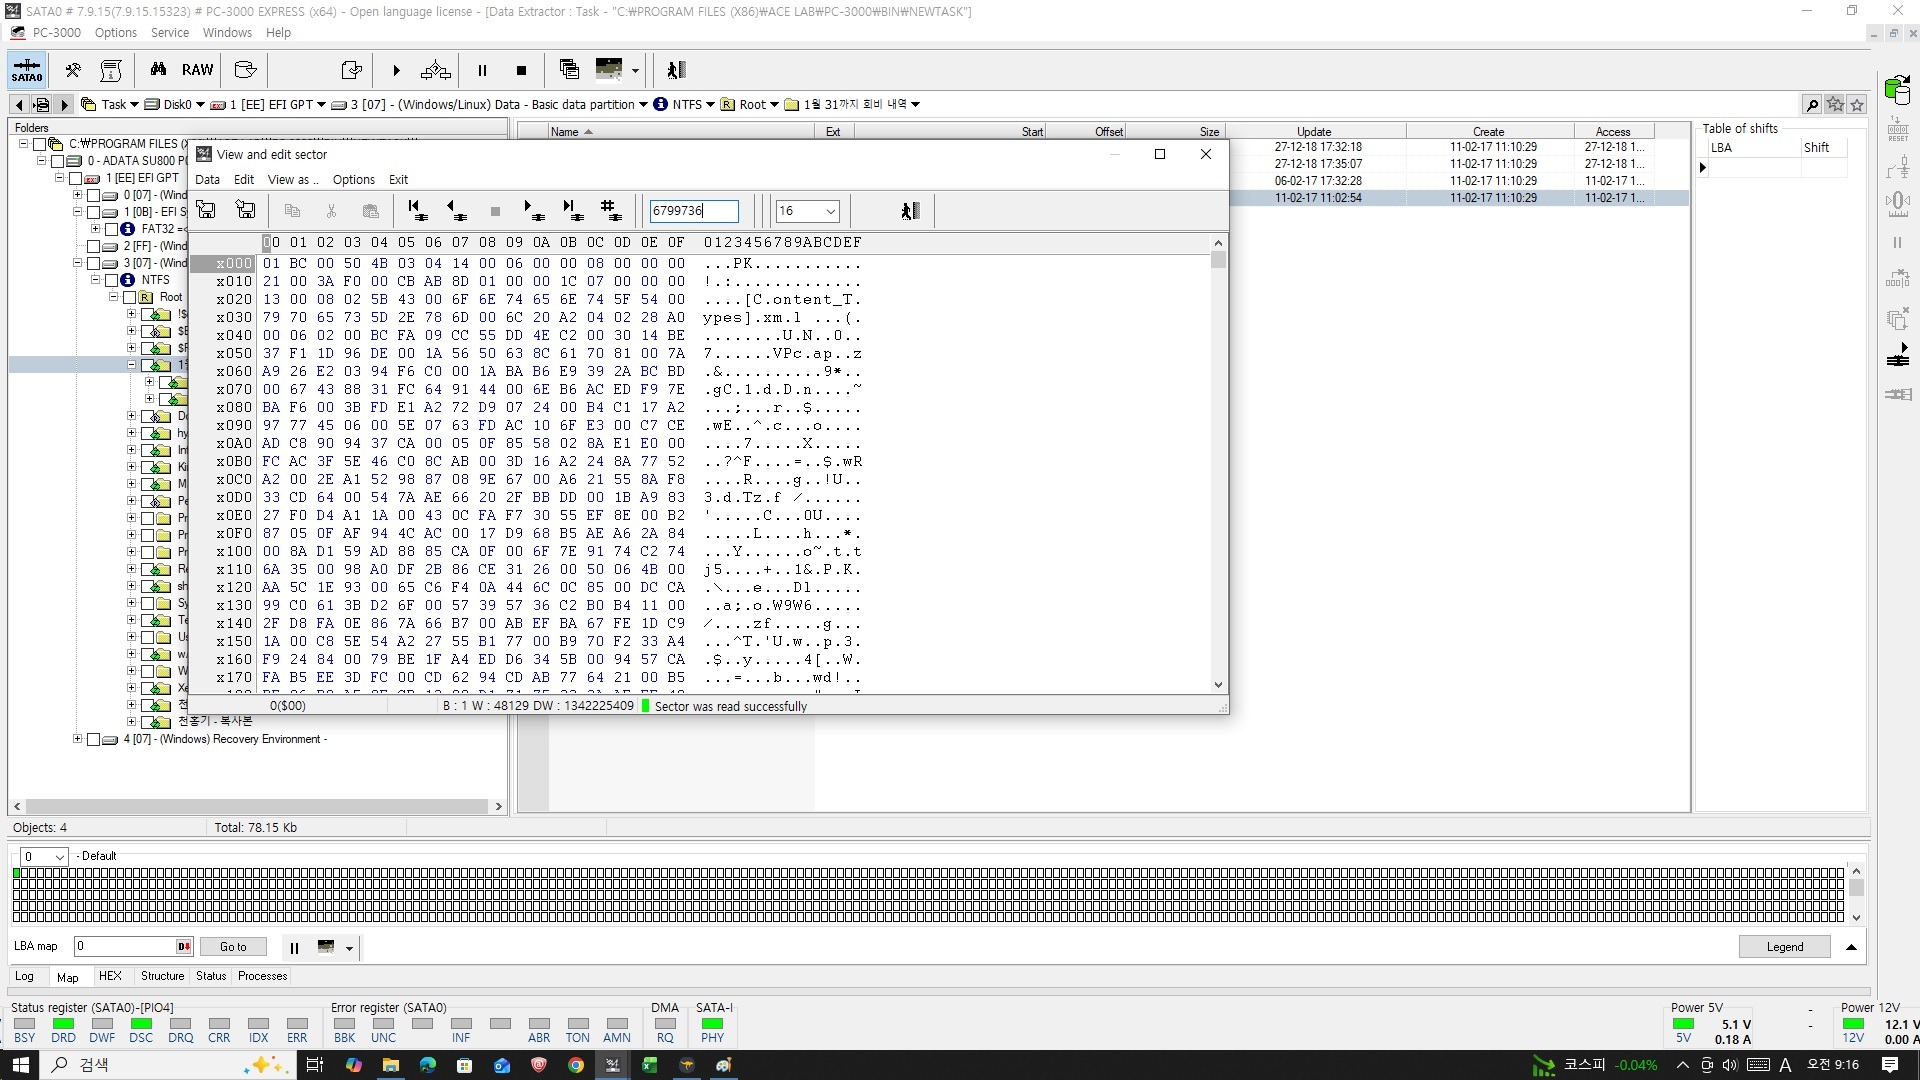
Task: Open the map display mode dropdown arrow
Action: click(635, 70)
